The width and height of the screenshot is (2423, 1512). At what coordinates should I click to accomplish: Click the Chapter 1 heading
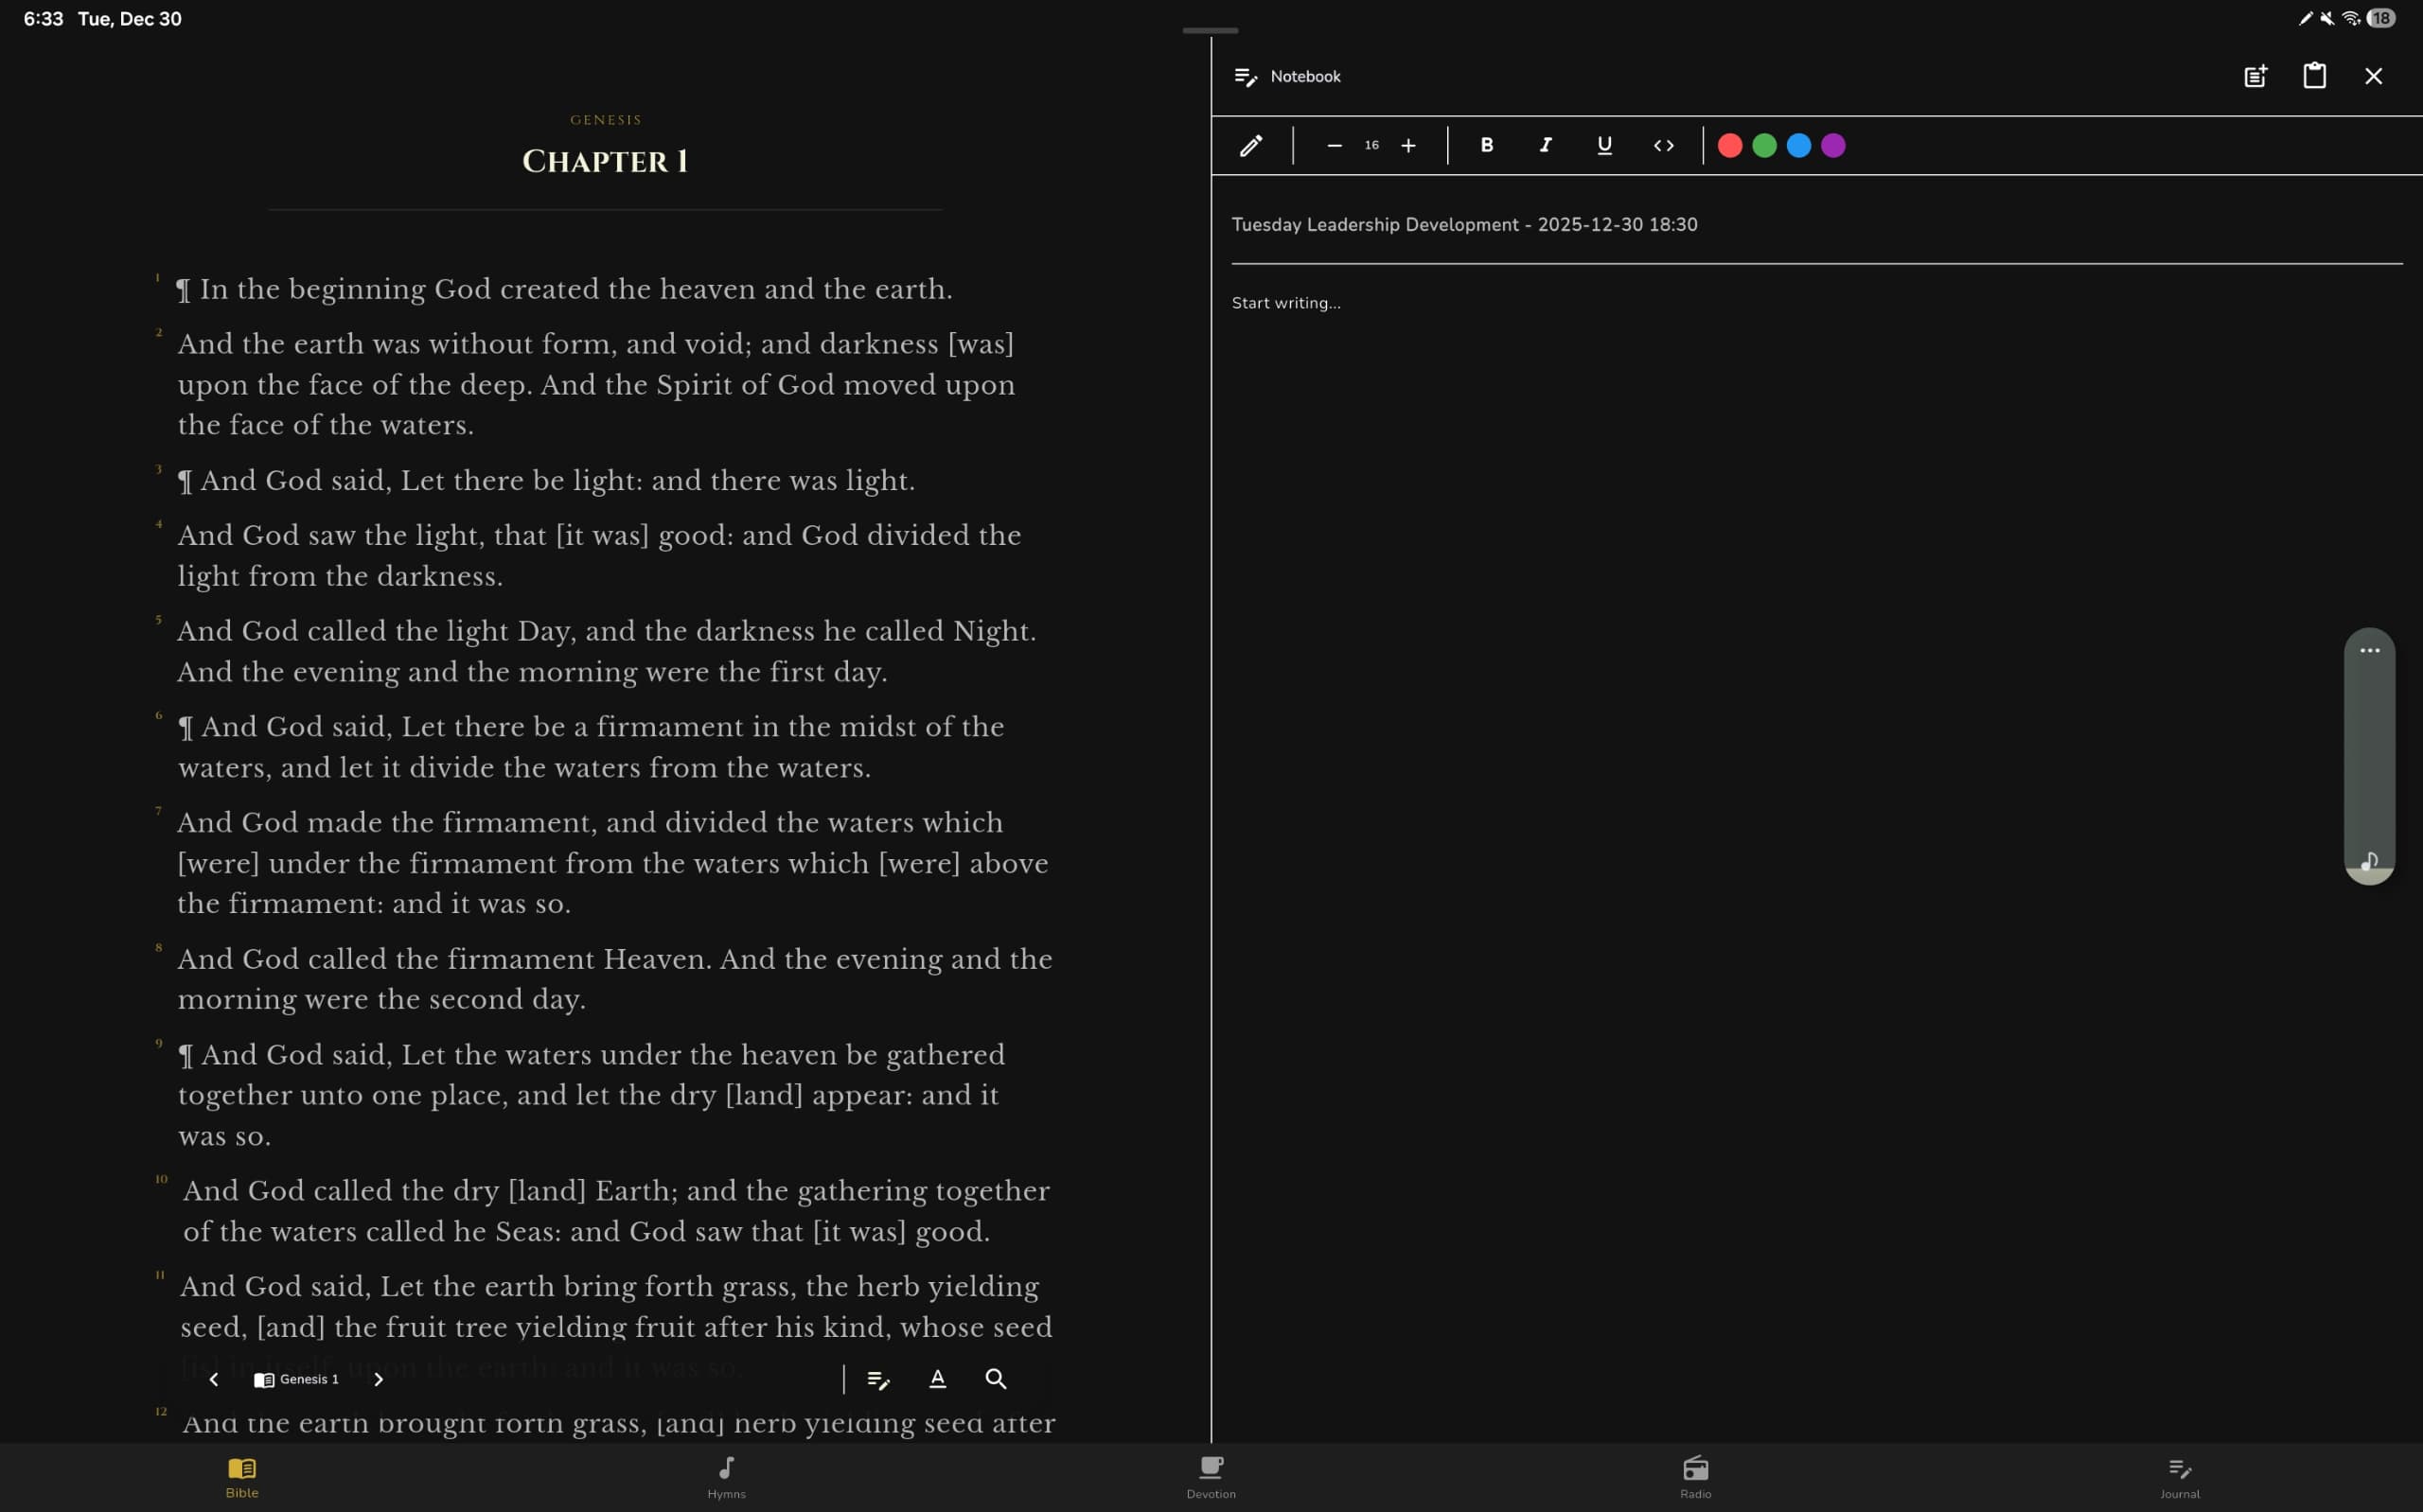[x=605, y=161]
